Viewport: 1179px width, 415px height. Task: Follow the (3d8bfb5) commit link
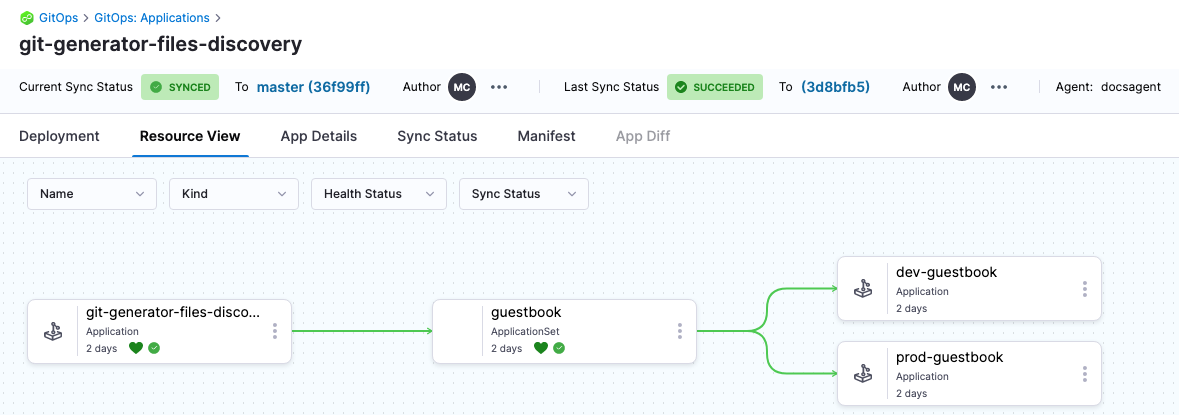coord(835,87)
